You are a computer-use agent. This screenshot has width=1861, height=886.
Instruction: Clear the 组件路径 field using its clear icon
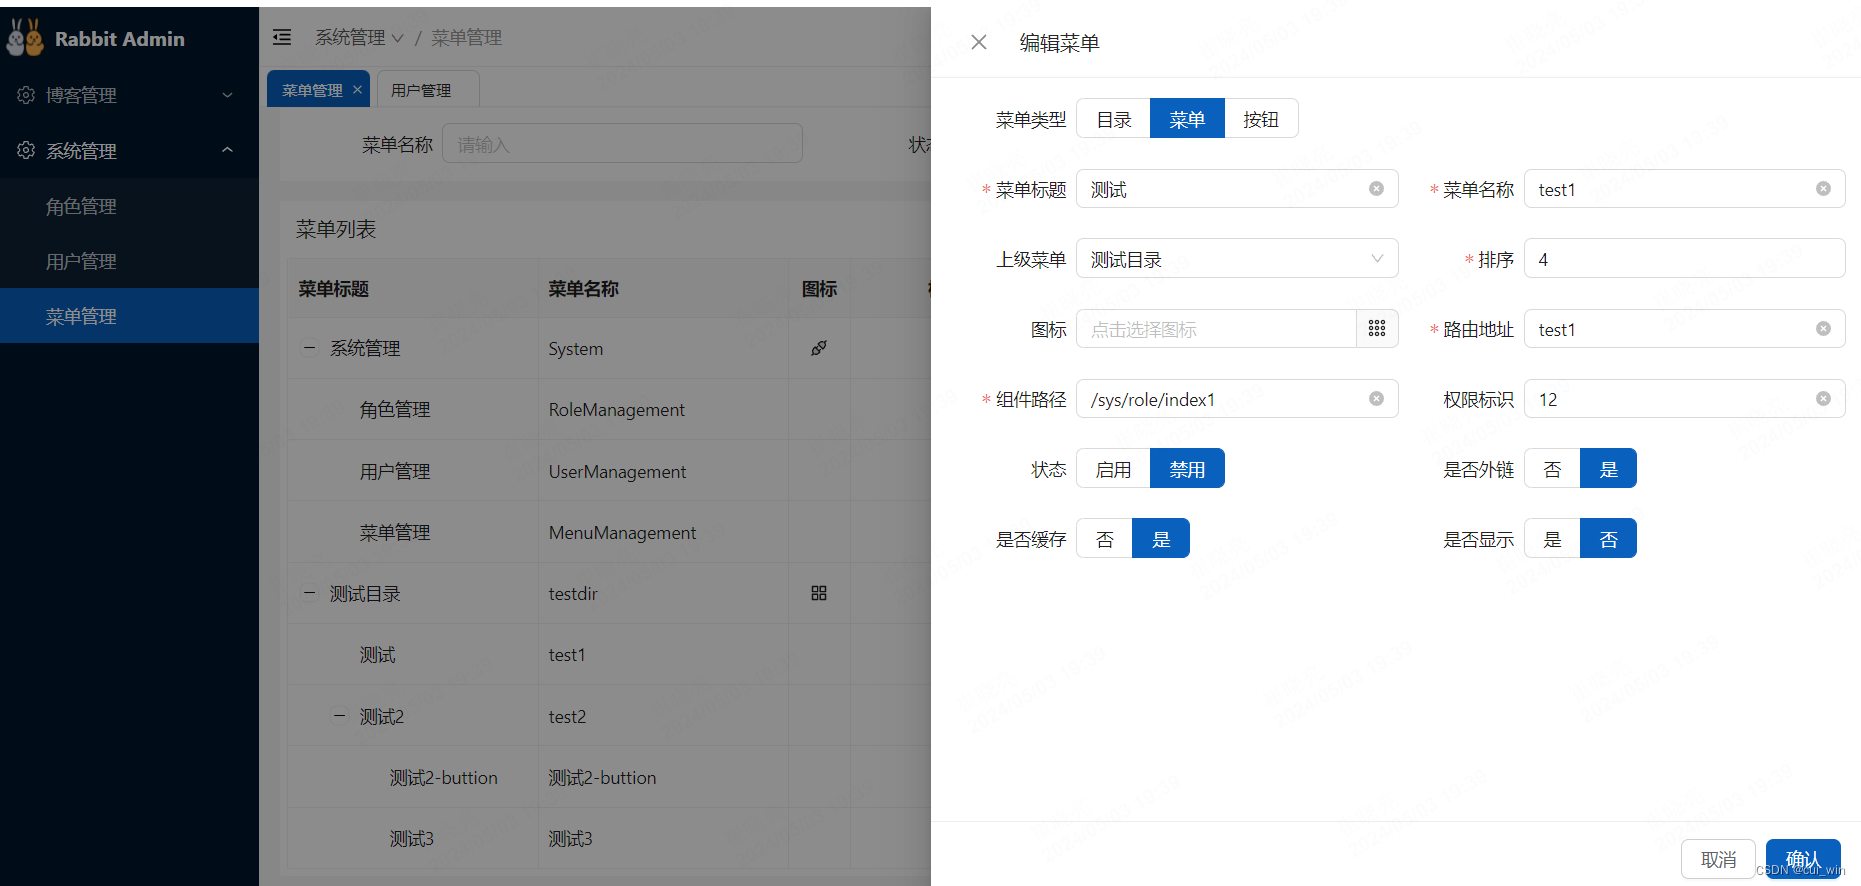1376,399
